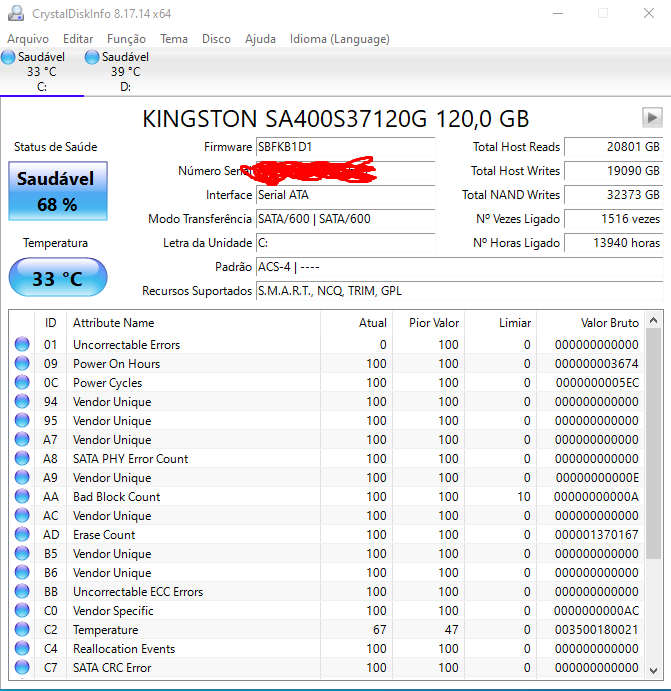Viewport: 671px width, 691px height.
Task: Click the Limiar column header
Action: coord(500,323)
